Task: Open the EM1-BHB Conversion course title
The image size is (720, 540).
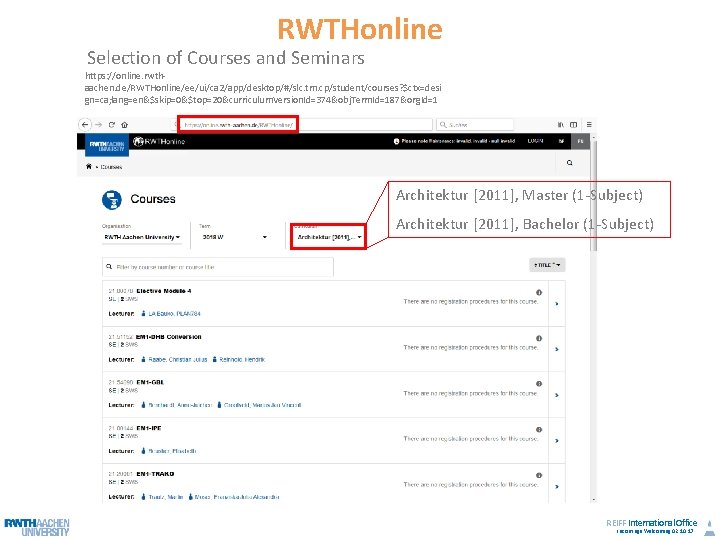Action: (169, 337)
